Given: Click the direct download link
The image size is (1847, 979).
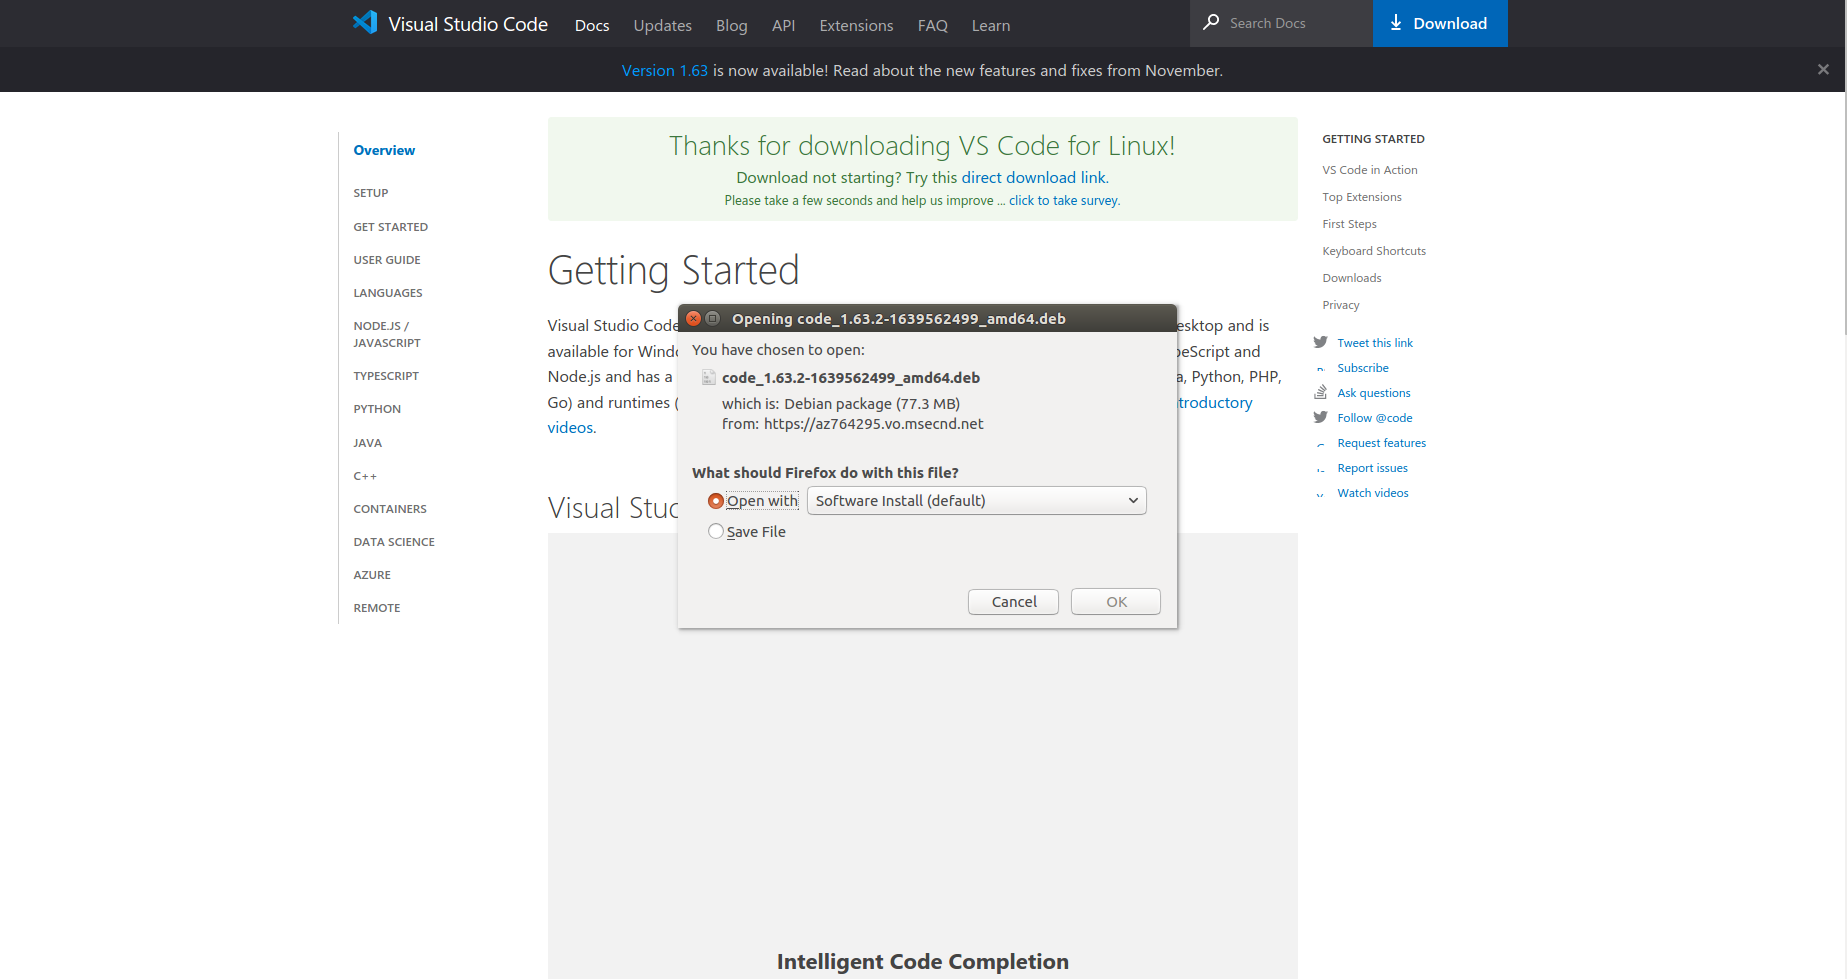Looking at the screenshot, I should tap(1034, 177).
